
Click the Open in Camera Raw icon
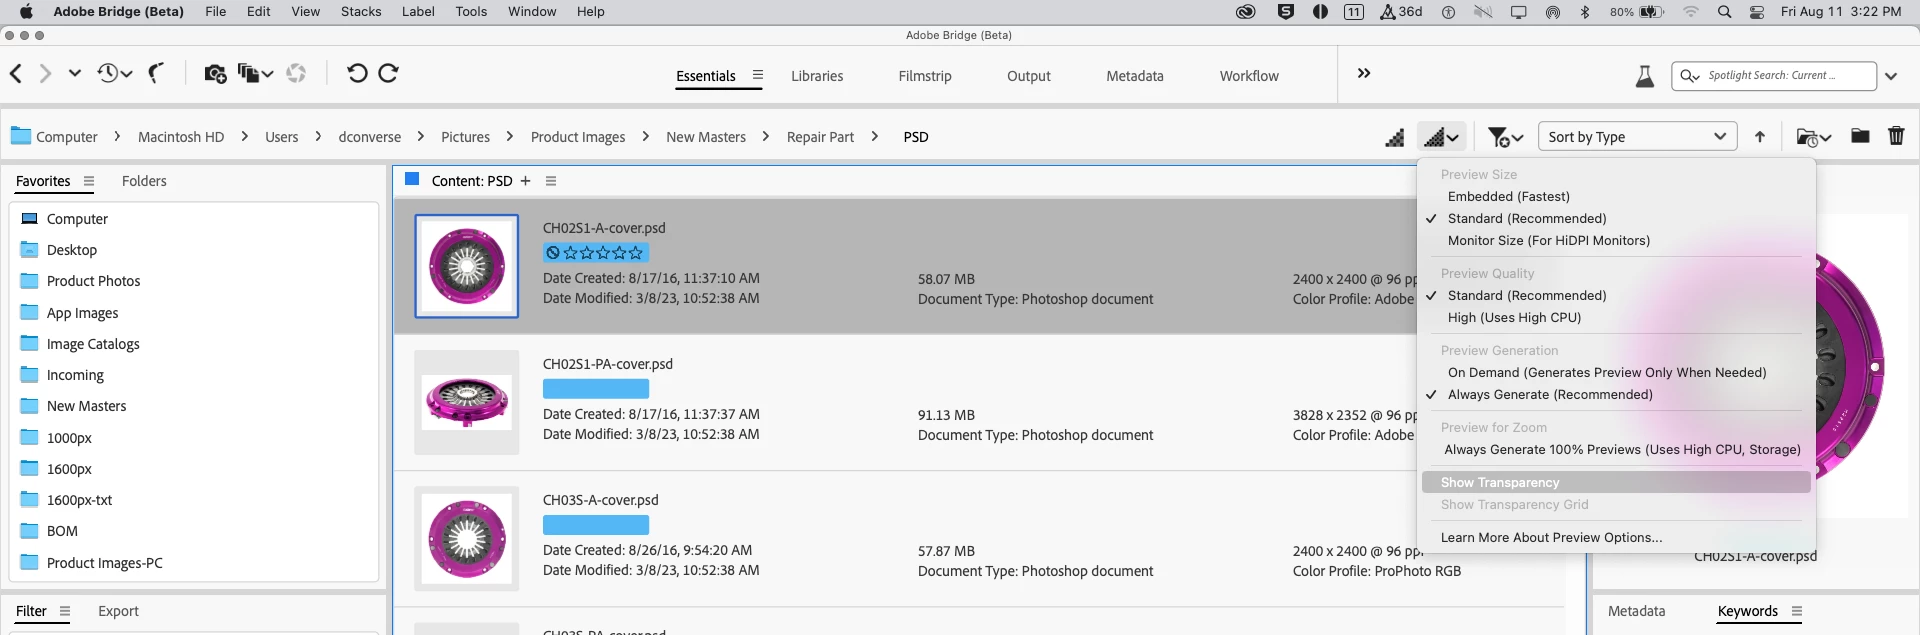[296, 74]
